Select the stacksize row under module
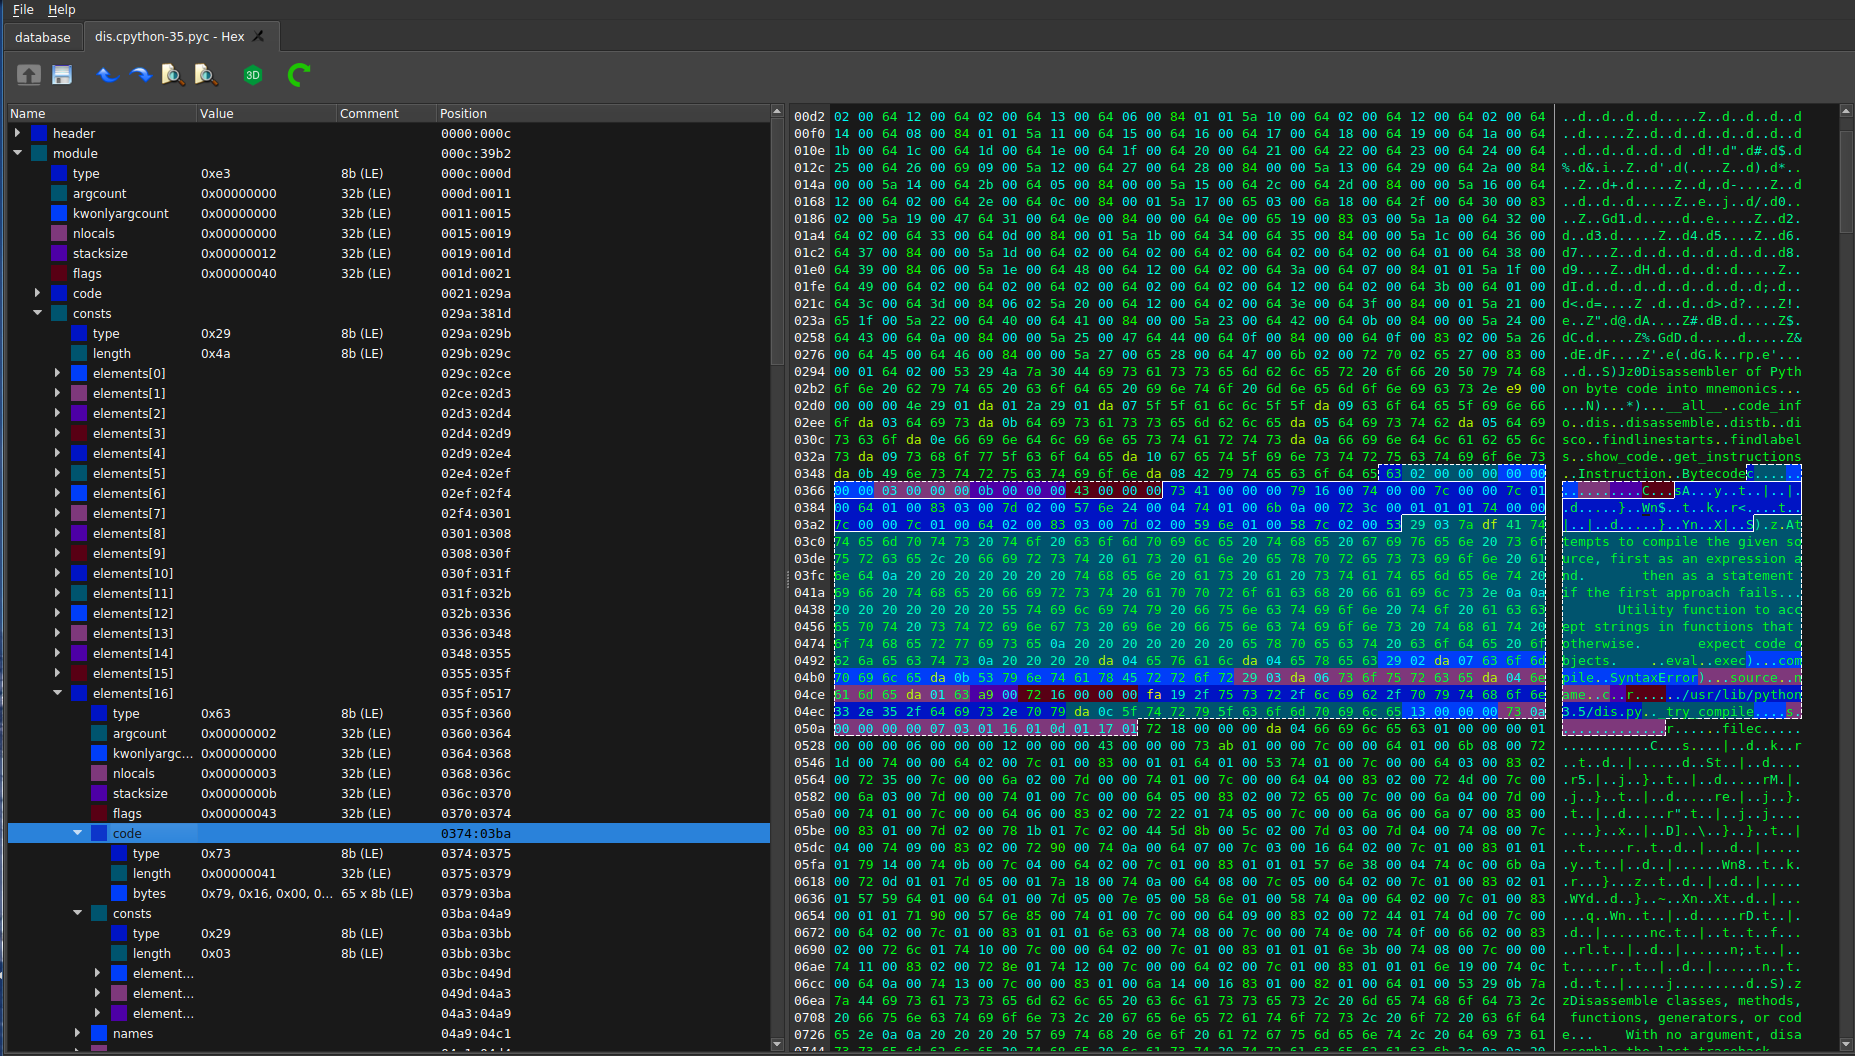The height and width of the screenshot is (1056, 1855). click(x=100, y=253)
